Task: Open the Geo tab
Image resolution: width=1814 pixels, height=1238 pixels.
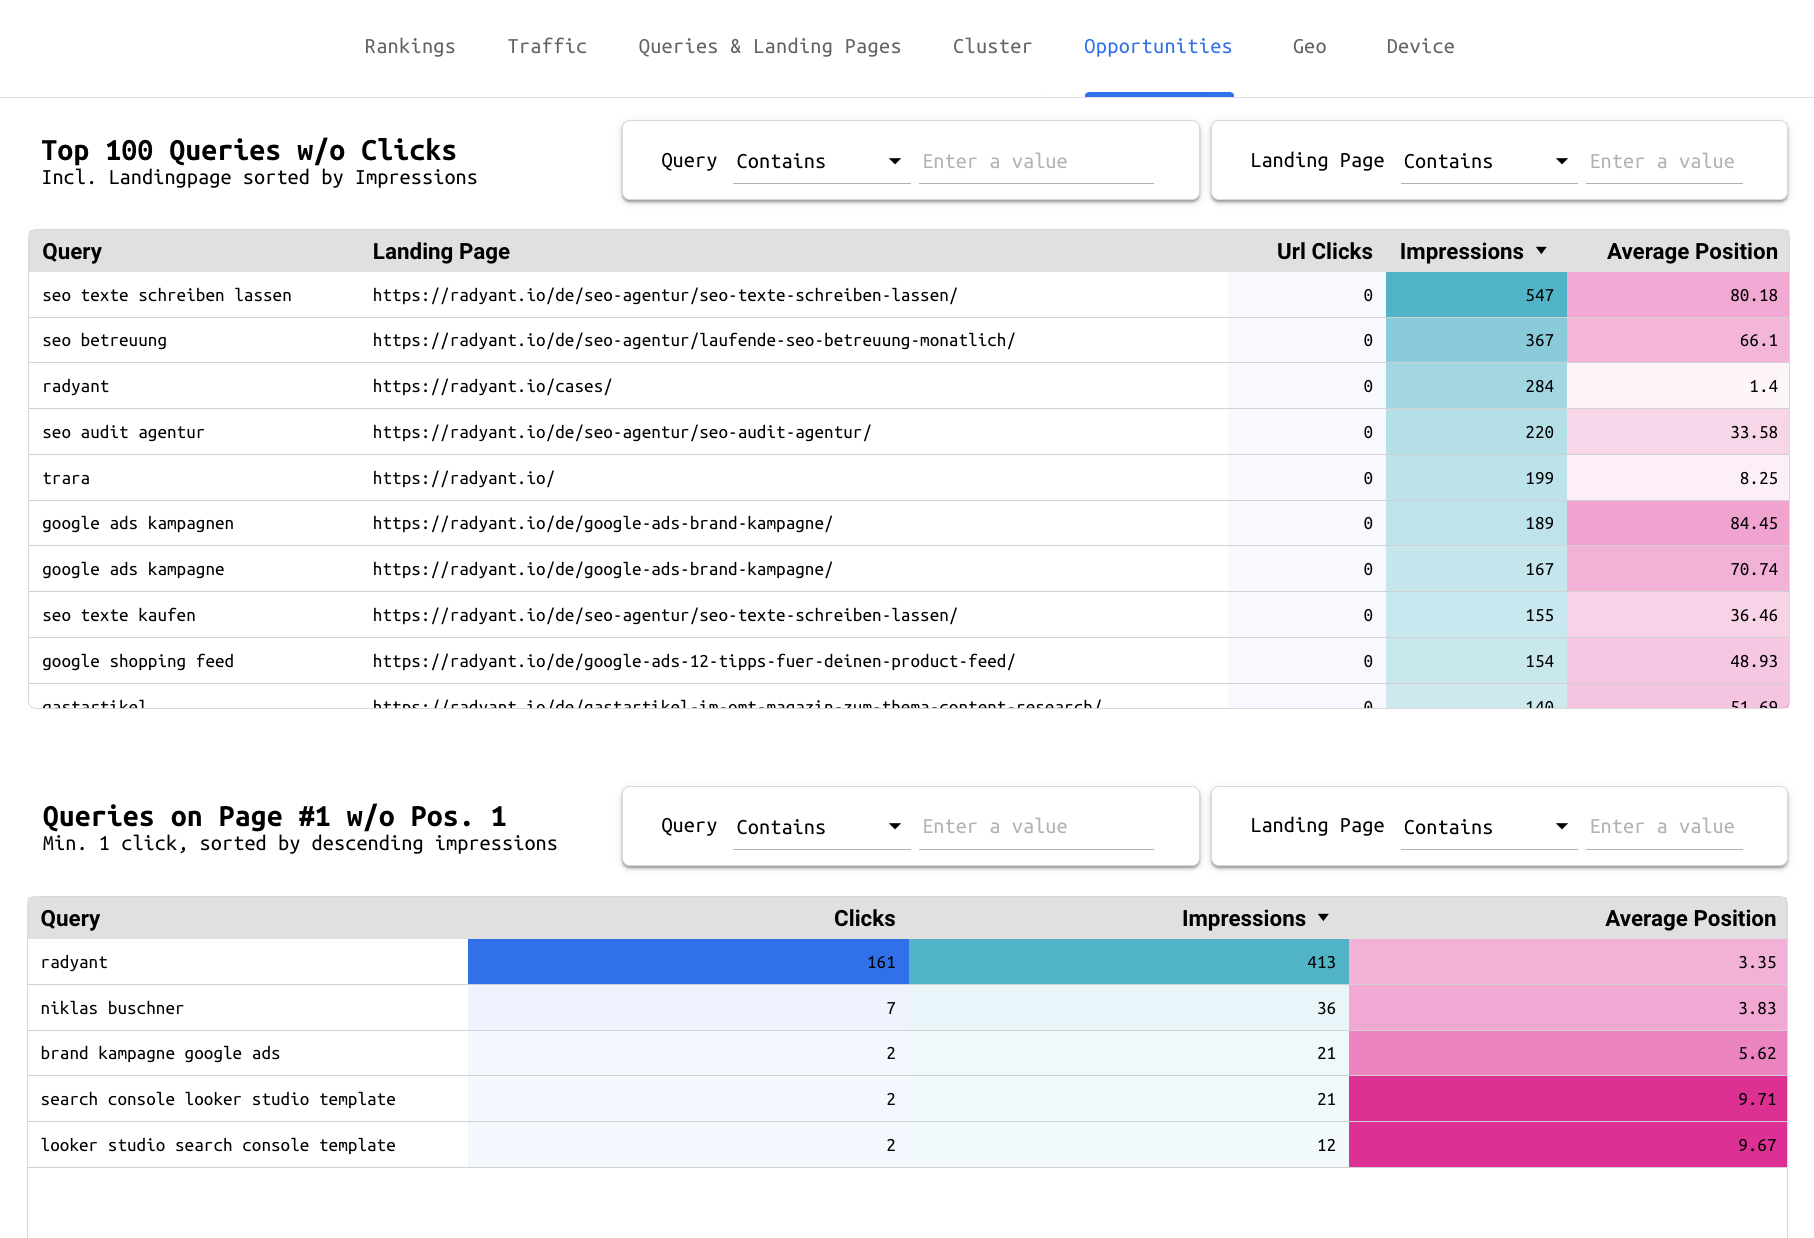Action: pyautogui.click(x=1309, y=46)
